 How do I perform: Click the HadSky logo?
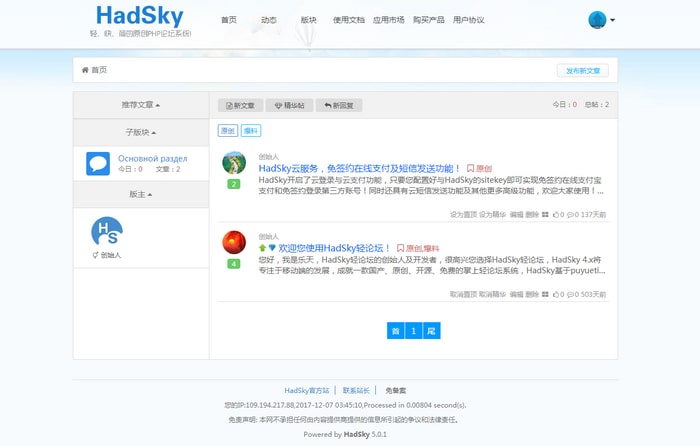140,16
